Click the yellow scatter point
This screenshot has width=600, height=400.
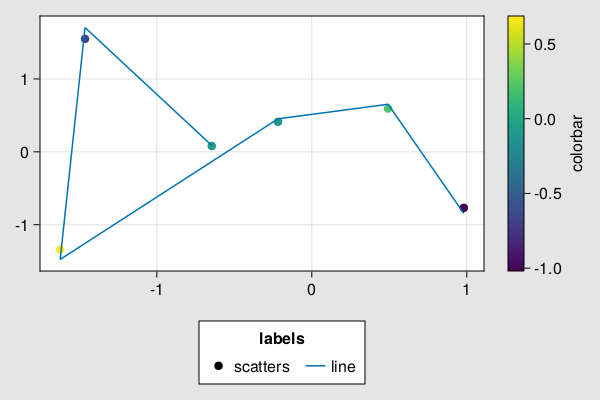pyautogui.click(x=60, y=250)
